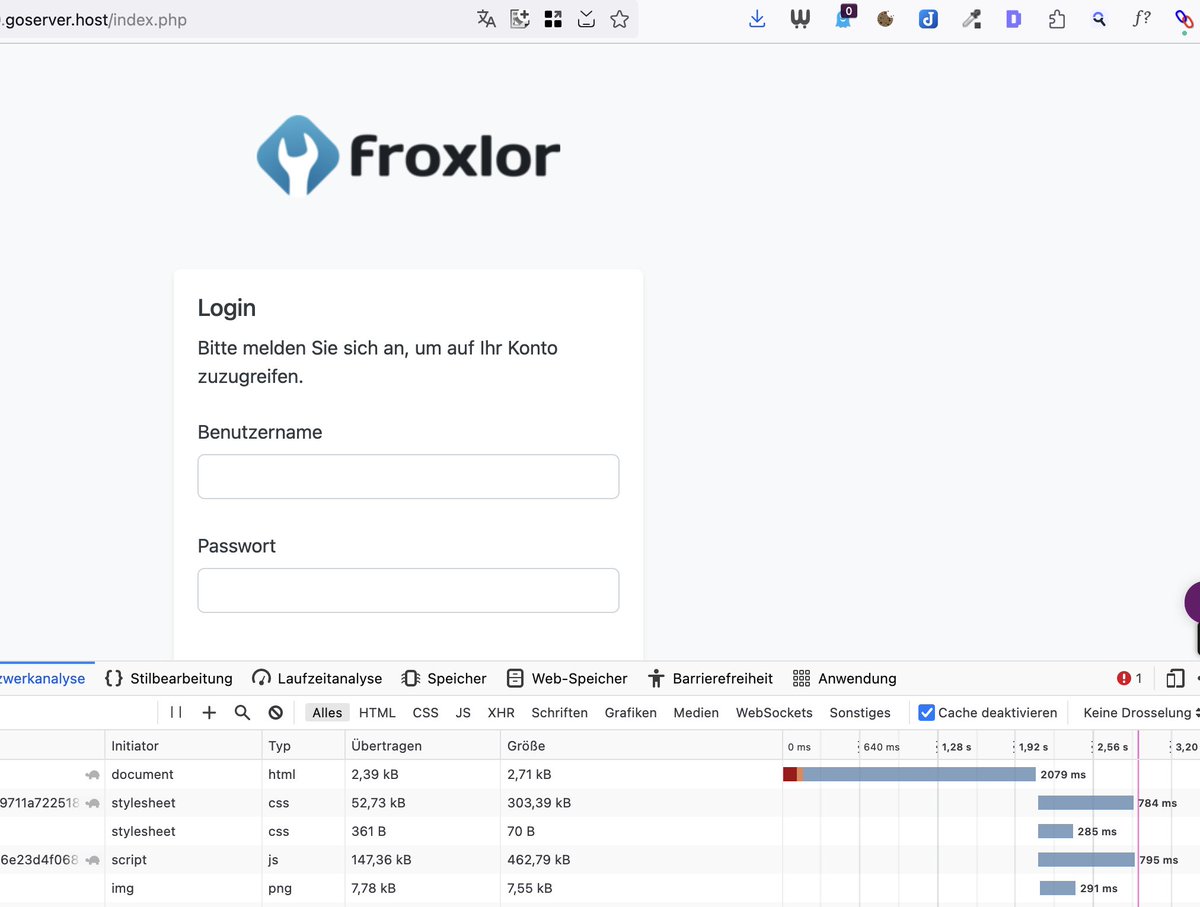Image resolution: width=1200 pixels, height=907 pixels.
Task: Open network search magnifier icon
Action: point(242,712)
